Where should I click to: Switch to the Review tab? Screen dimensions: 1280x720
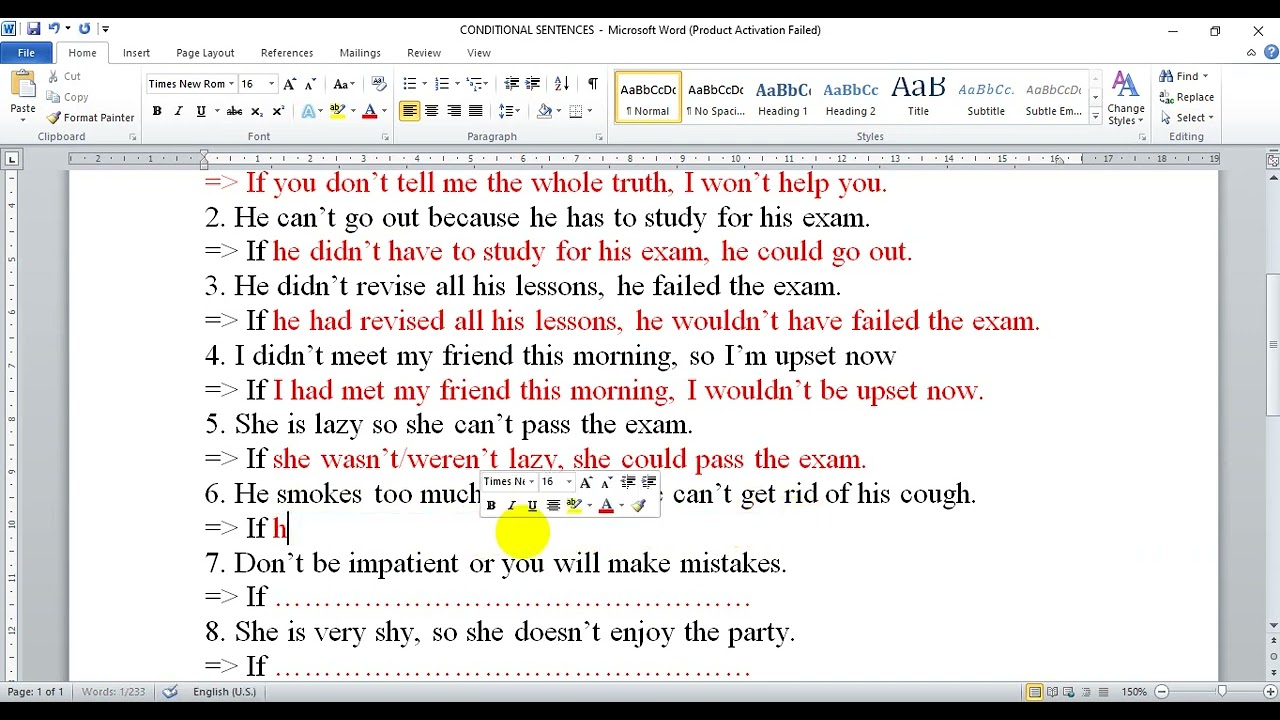coord(424,53)
